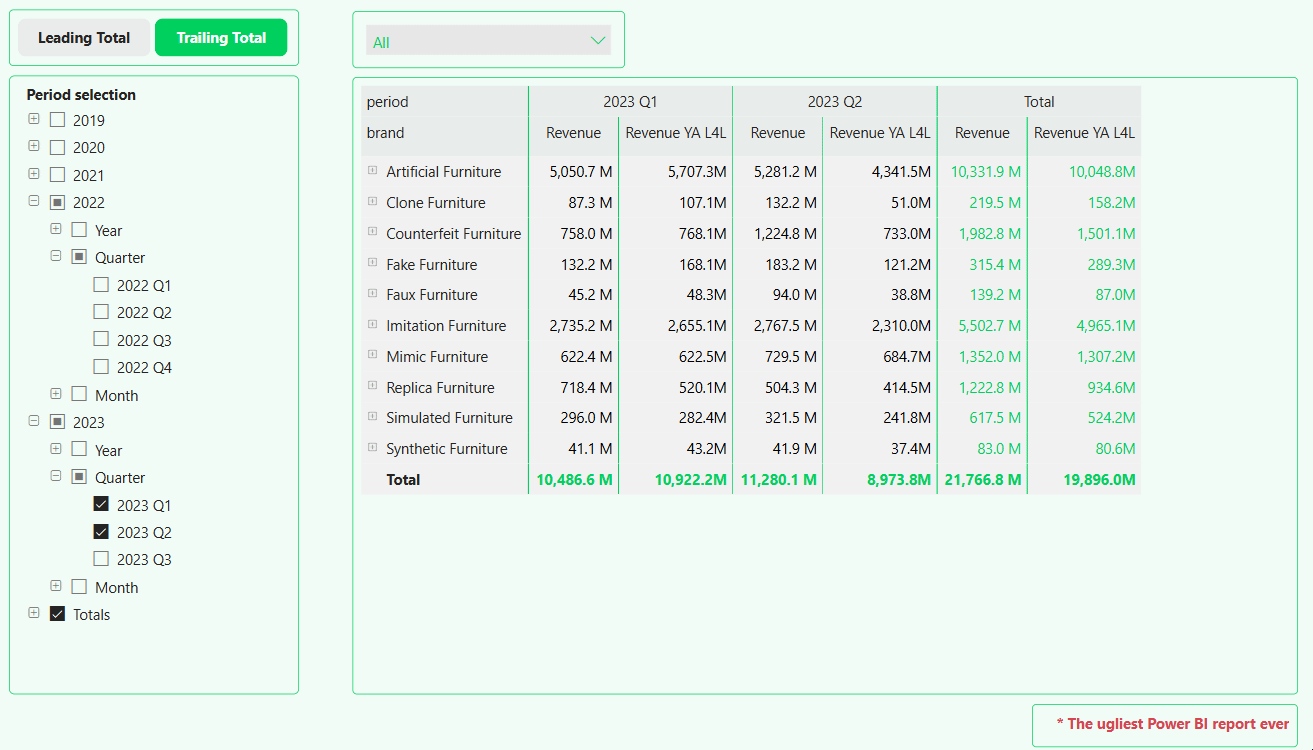Screen dimensions: 1313x750
Task: Expand the 2021 tree node
Action: pyautogui.click(x=34, y=174)
